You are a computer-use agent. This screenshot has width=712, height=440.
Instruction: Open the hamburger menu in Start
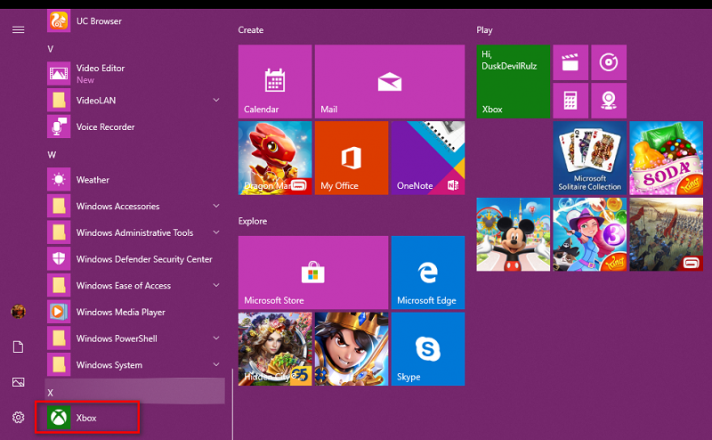[x=18, y=30]
